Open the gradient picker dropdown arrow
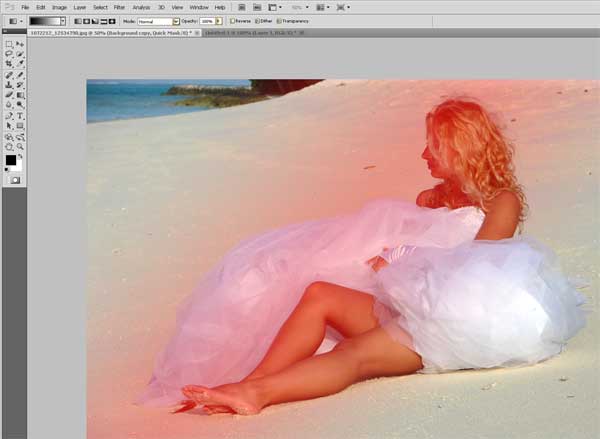The image size is (600, 439). pos(63,21)
